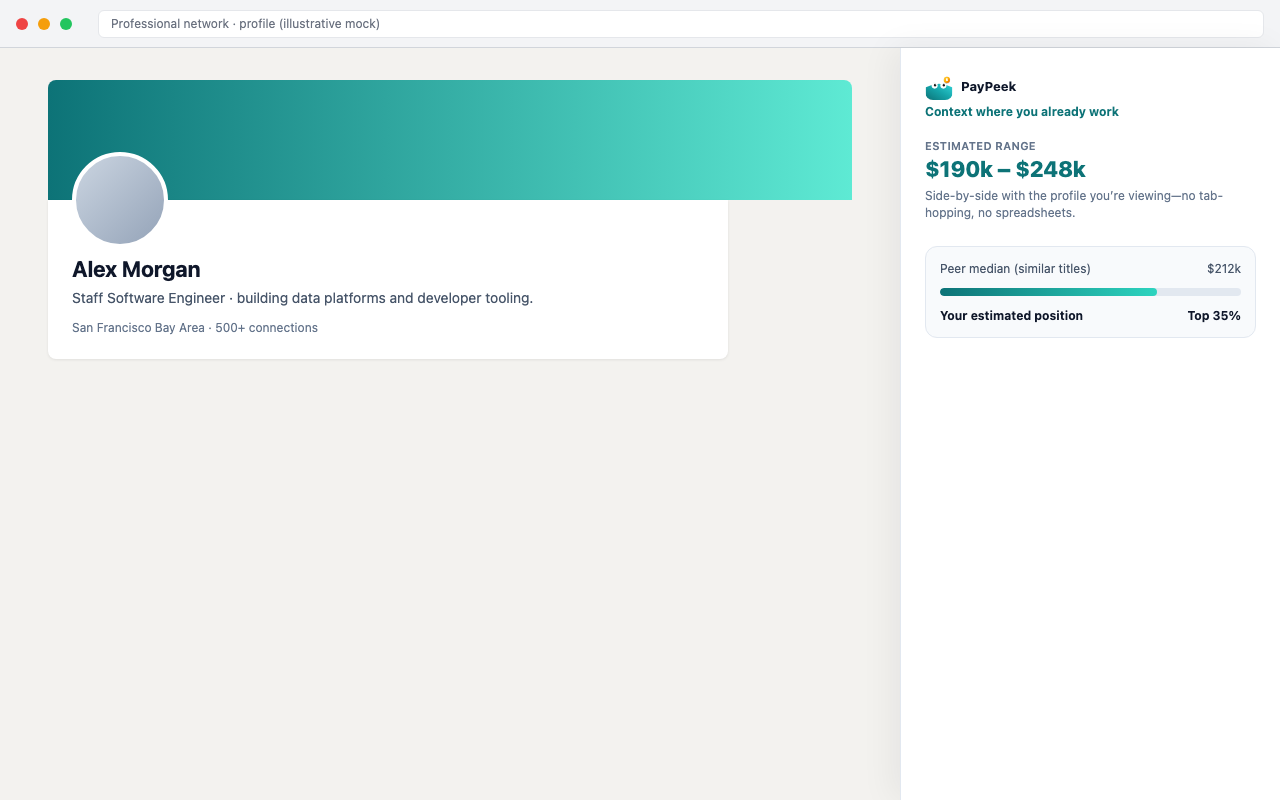The width and height of the screenshot is (1280, 800).
Task: Open the 500+ connections link
Action: [x=267, y=328]
